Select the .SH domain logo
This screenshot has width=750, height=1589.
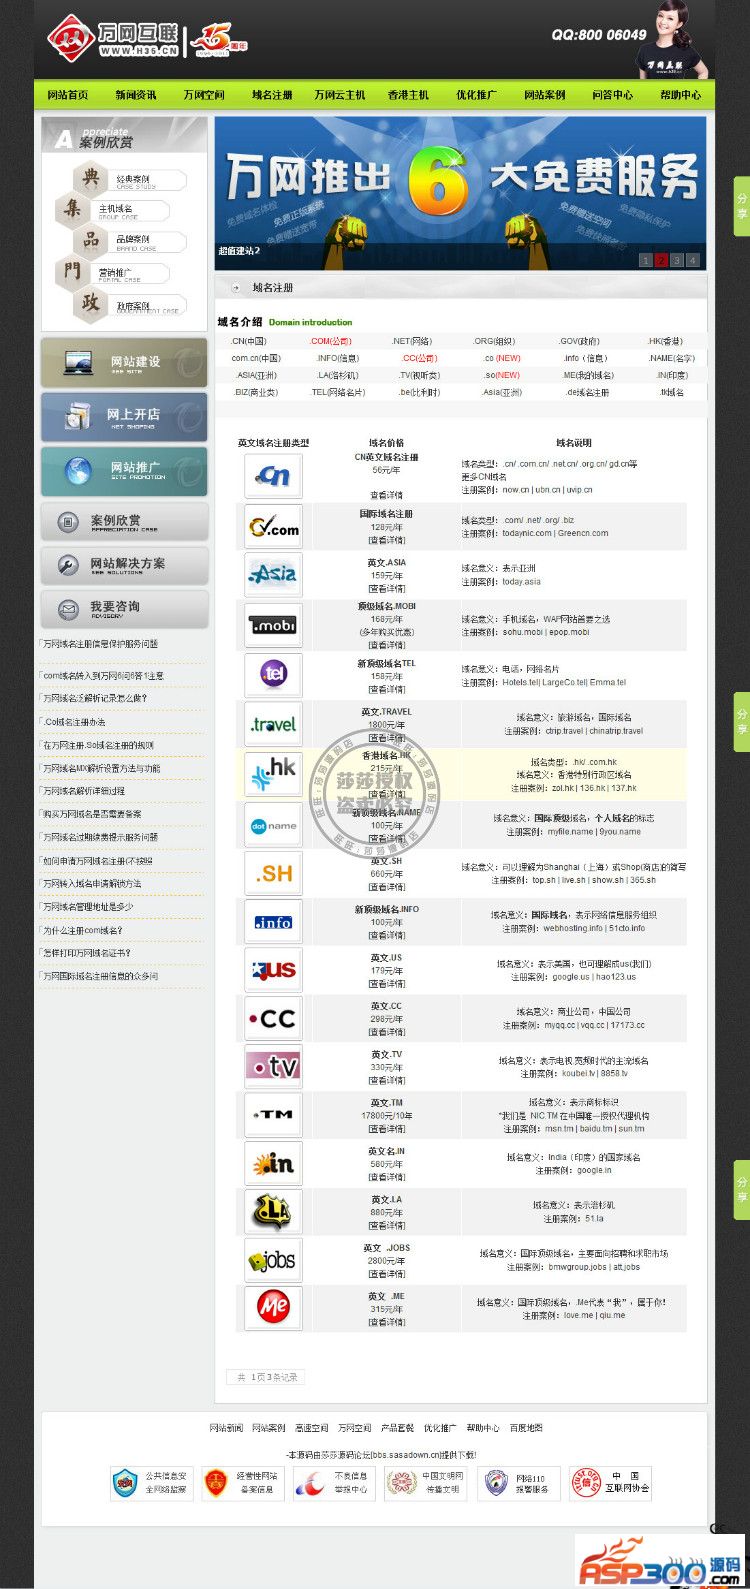(x=273, y=873)
